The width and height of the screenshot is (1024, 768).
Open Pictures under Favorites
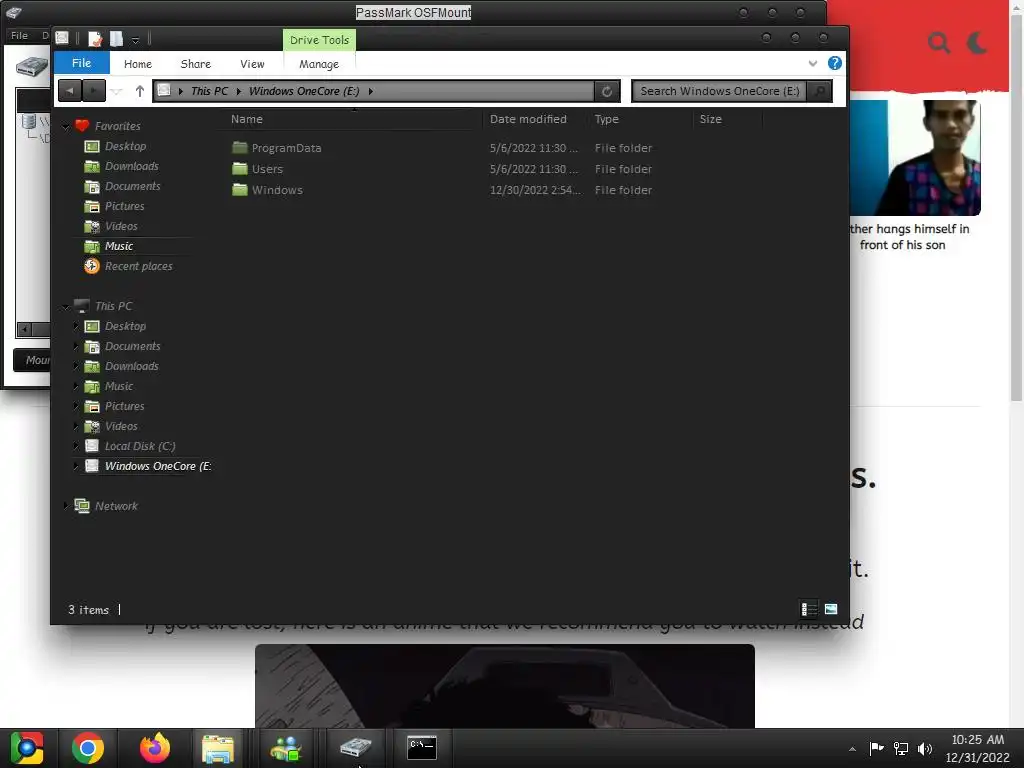(124, 206)
